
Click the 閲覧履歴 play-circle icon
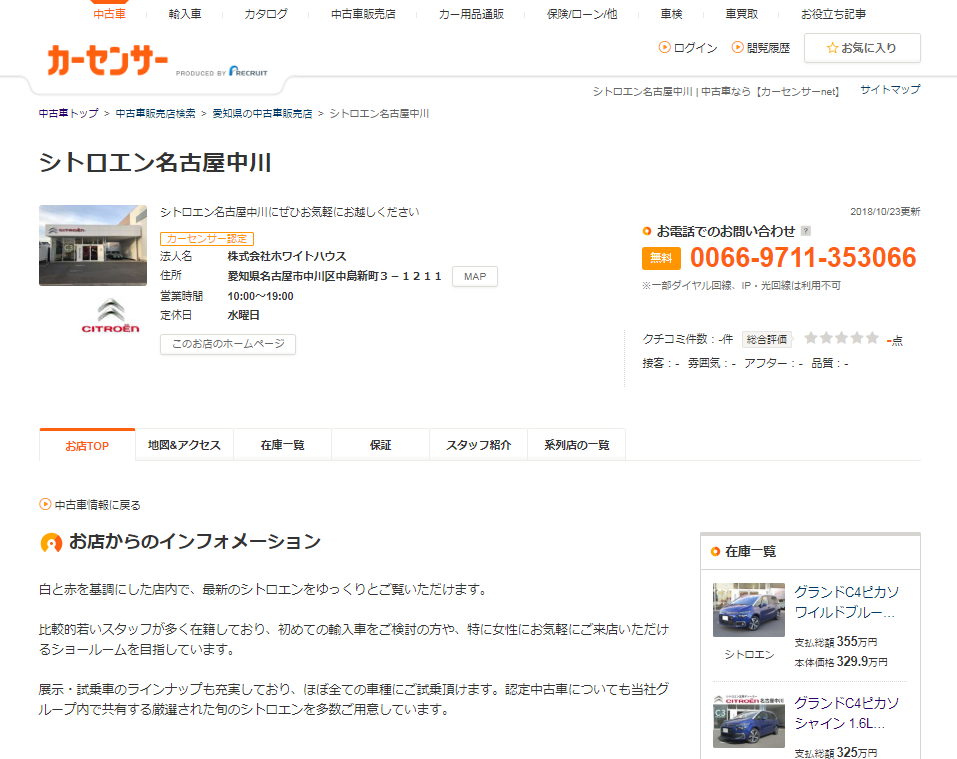[737, 47]
